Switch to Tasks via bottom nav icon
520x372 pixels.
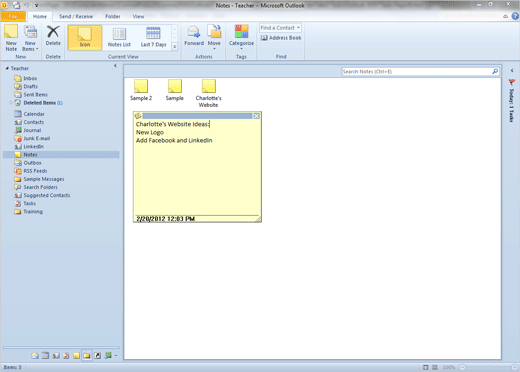66,356
